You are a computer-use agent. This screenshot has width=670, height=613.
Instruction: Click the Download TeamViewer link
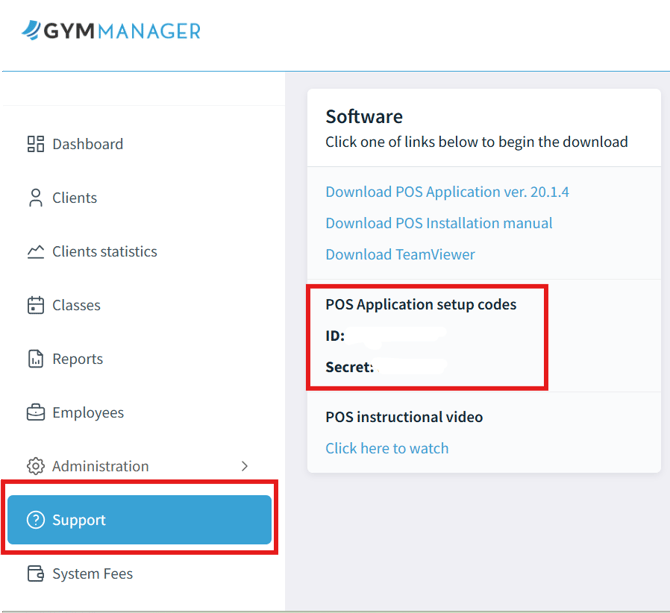(400, 254)
